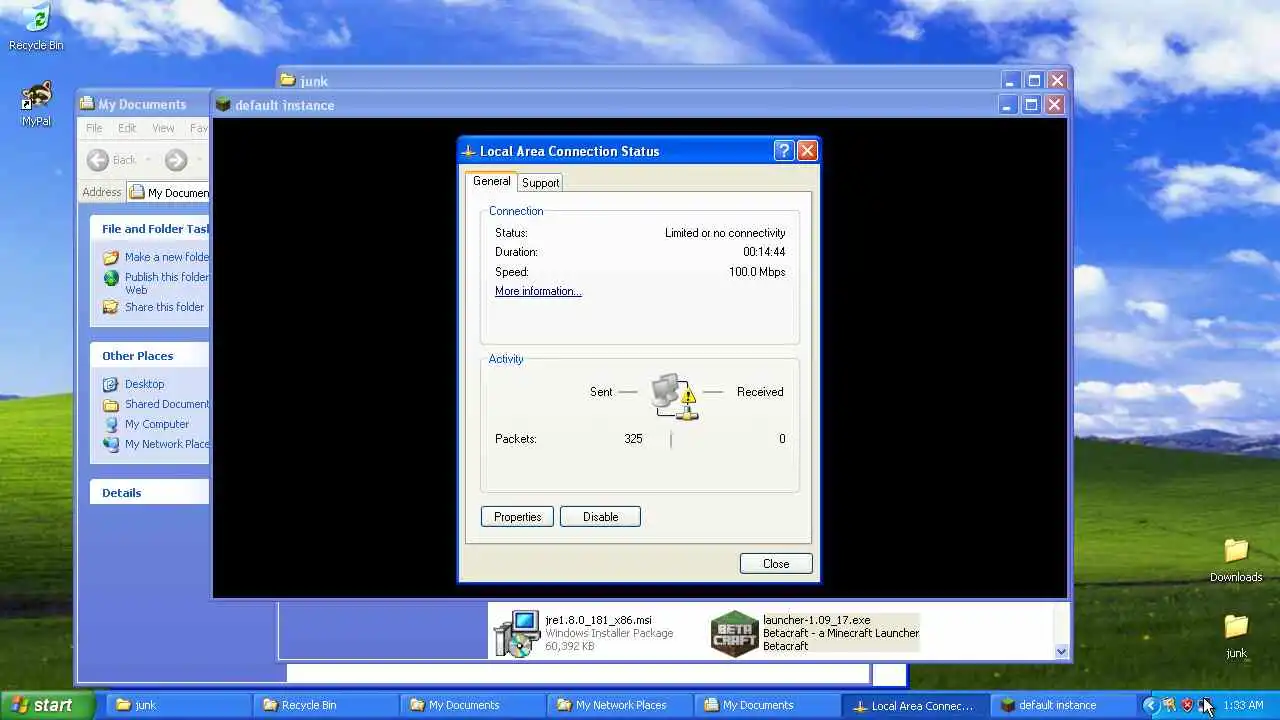
Task: Click the 100.0 Mbps speed value
Action: click(x=757, y=272)
